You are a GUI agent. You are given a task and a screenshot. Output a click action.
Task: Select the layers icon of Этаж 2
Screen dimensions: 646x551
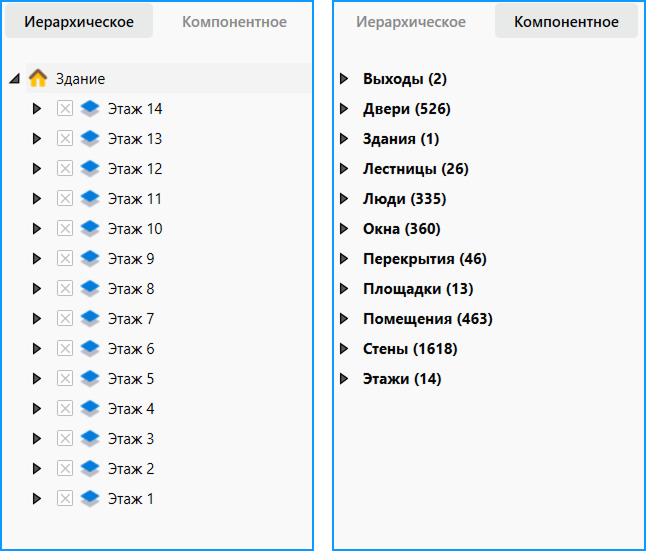90,469
